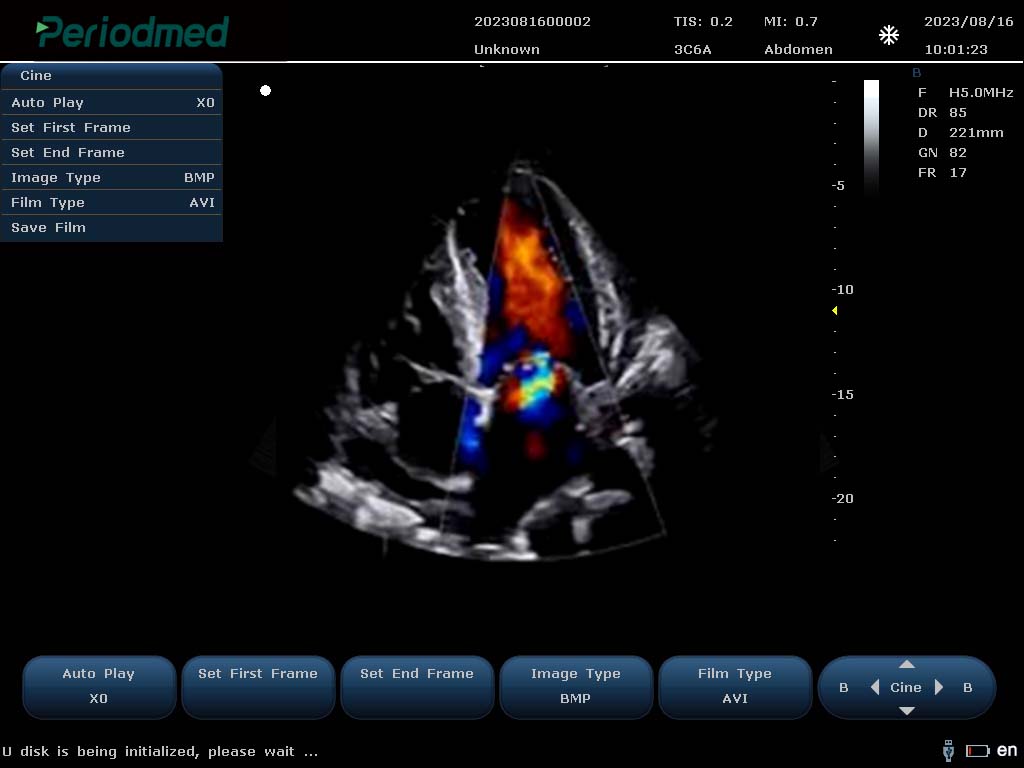Click the grayscale bar next to depth scale
The image size is (1024, 768).
click(871, 135)
